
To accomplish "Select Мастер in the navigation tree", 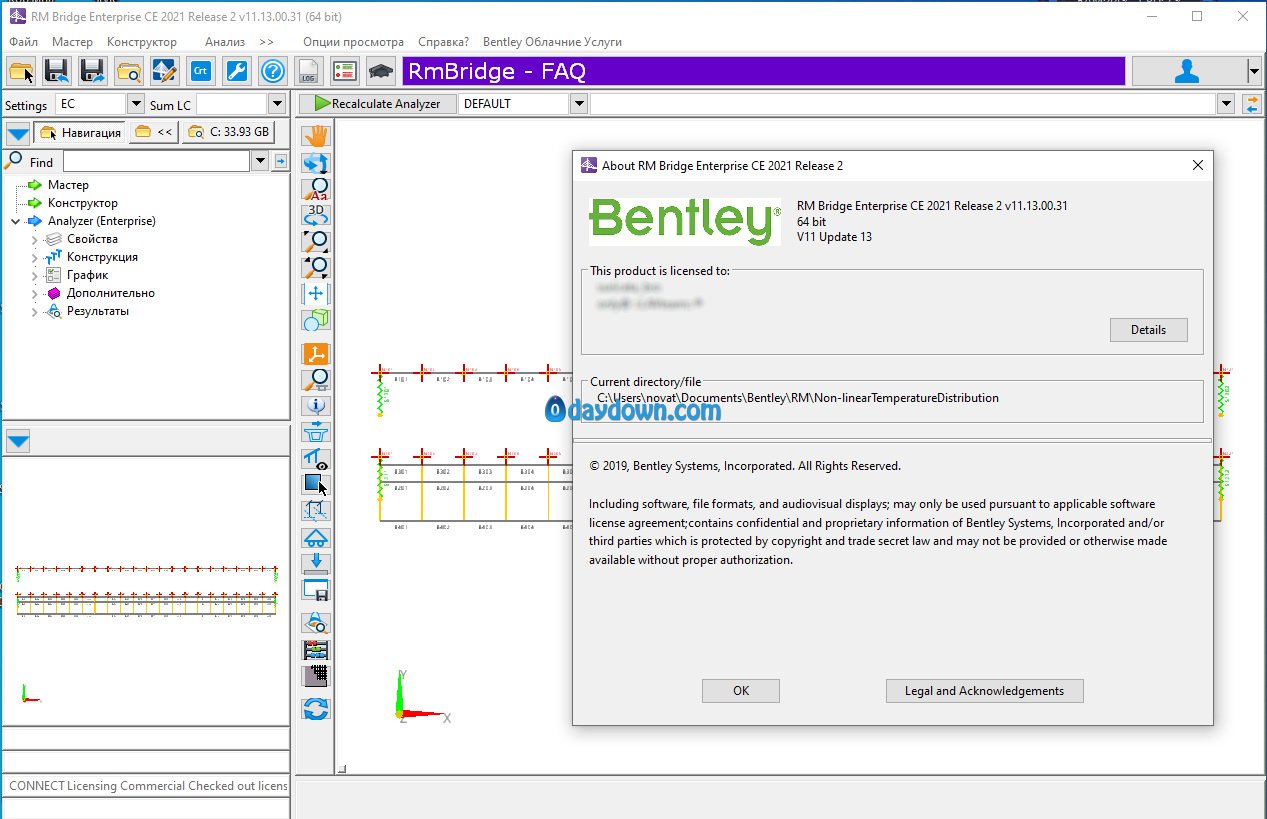I will click(68, 185).
